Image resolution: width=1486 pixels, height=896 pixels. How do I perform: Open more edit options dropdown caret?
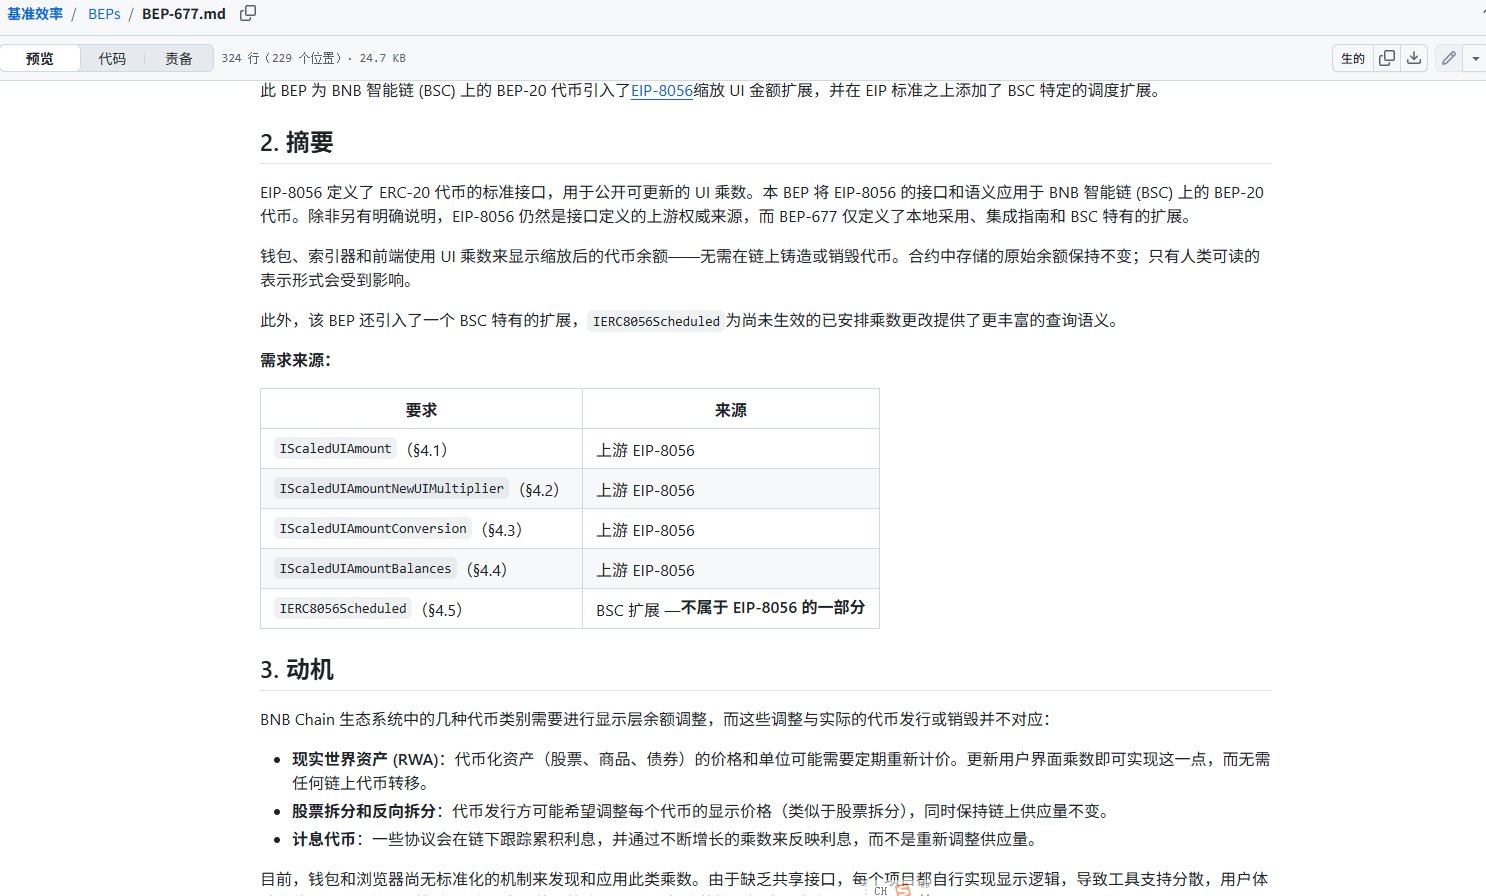click(x=1475, y=58)
